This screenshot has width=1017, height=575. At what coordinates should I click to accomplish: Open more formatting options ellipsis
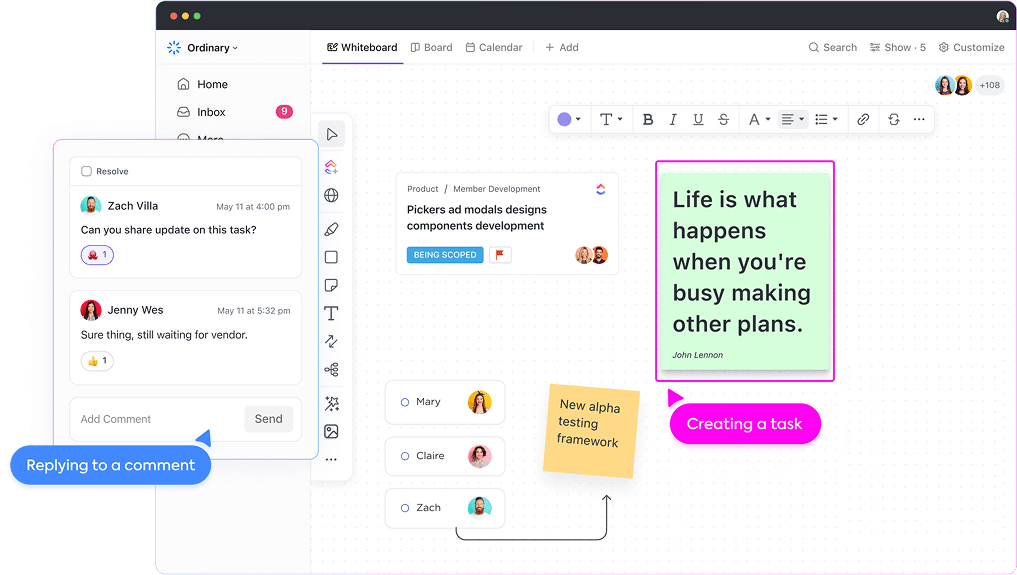(919, 119)
